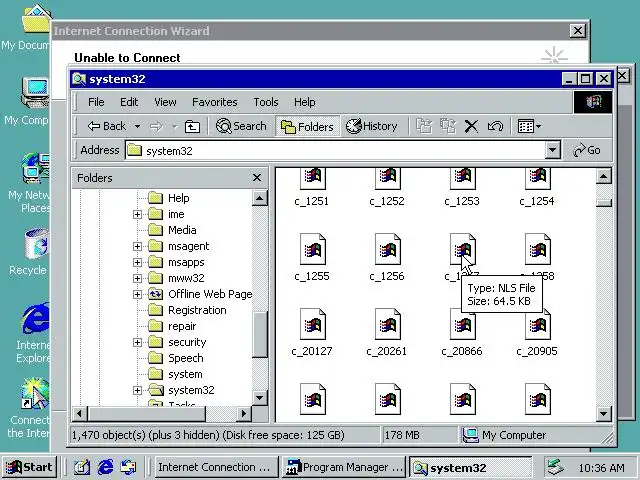Viewport: 640px width, 480px height.
Task: Open the Search pane button
Action: pyautogui.click(x=241, y=126)
